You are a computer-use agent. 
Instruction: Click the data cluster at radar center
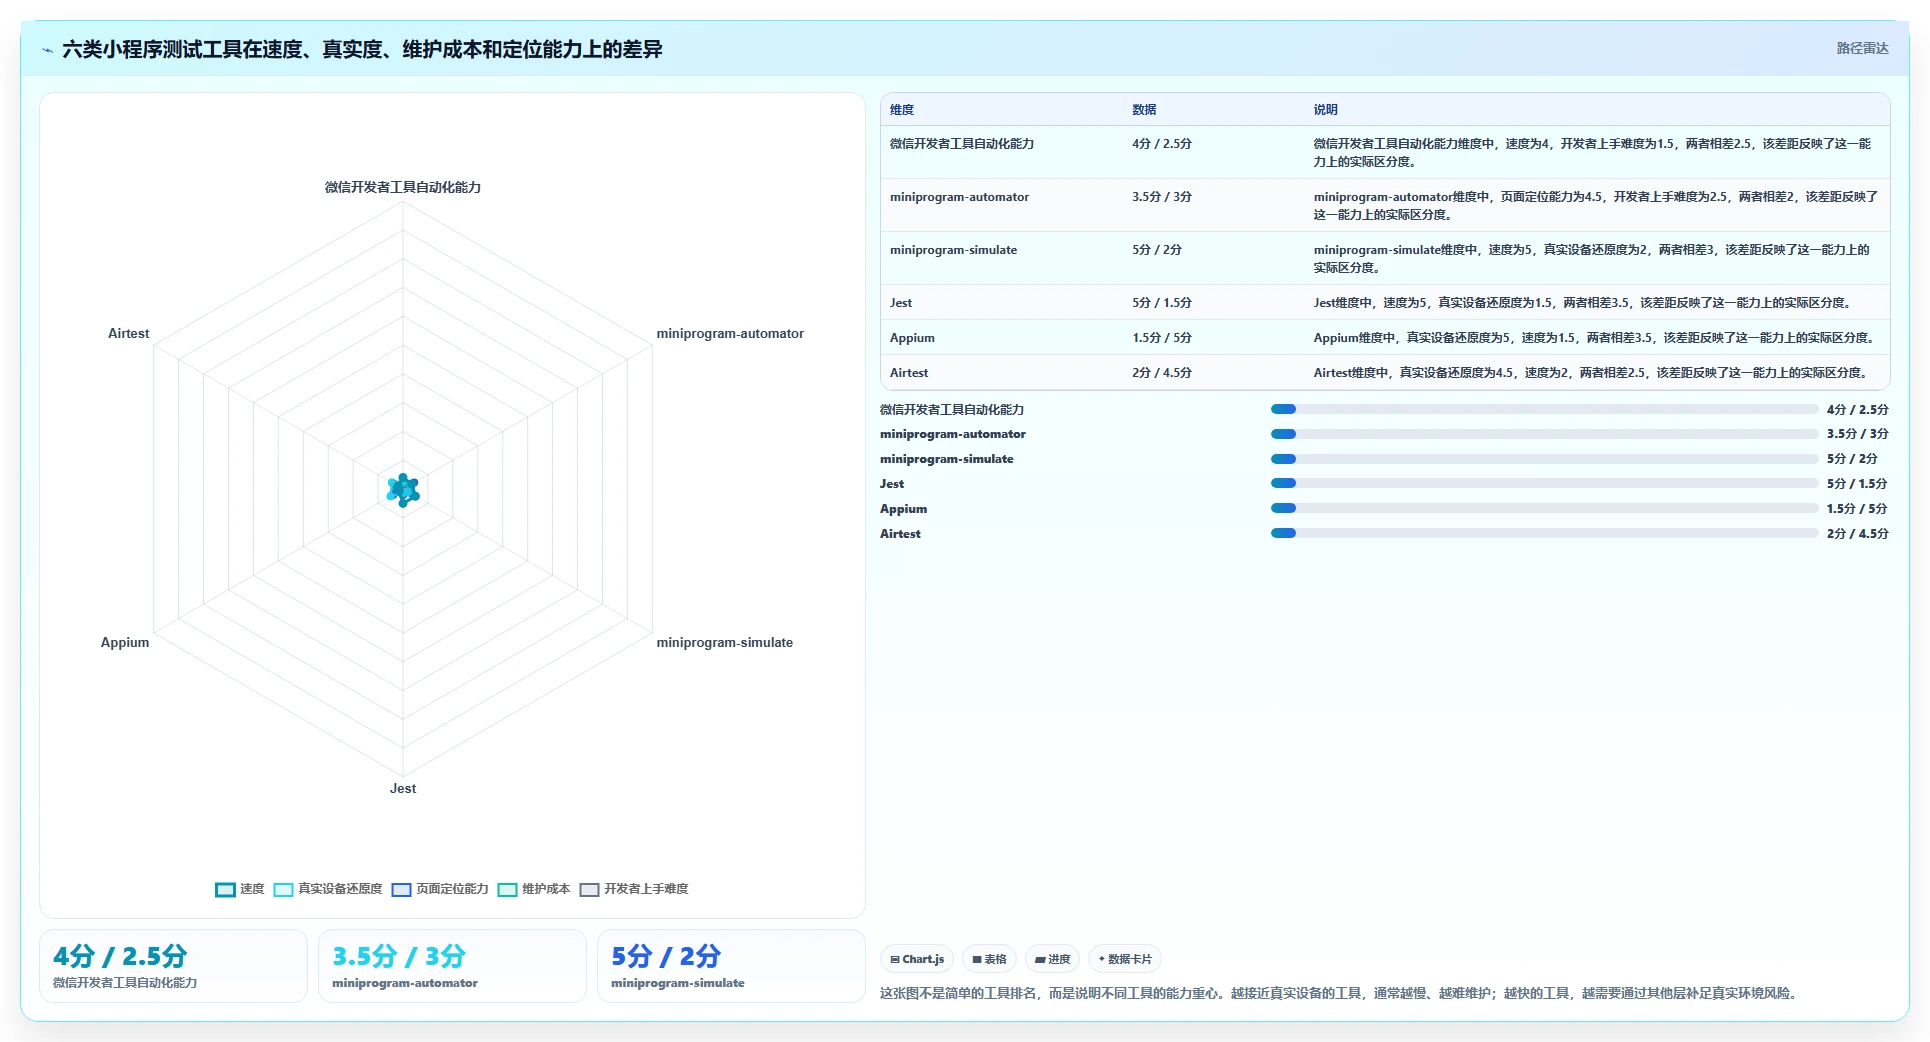pyautogui.click(x=403, y=490)
